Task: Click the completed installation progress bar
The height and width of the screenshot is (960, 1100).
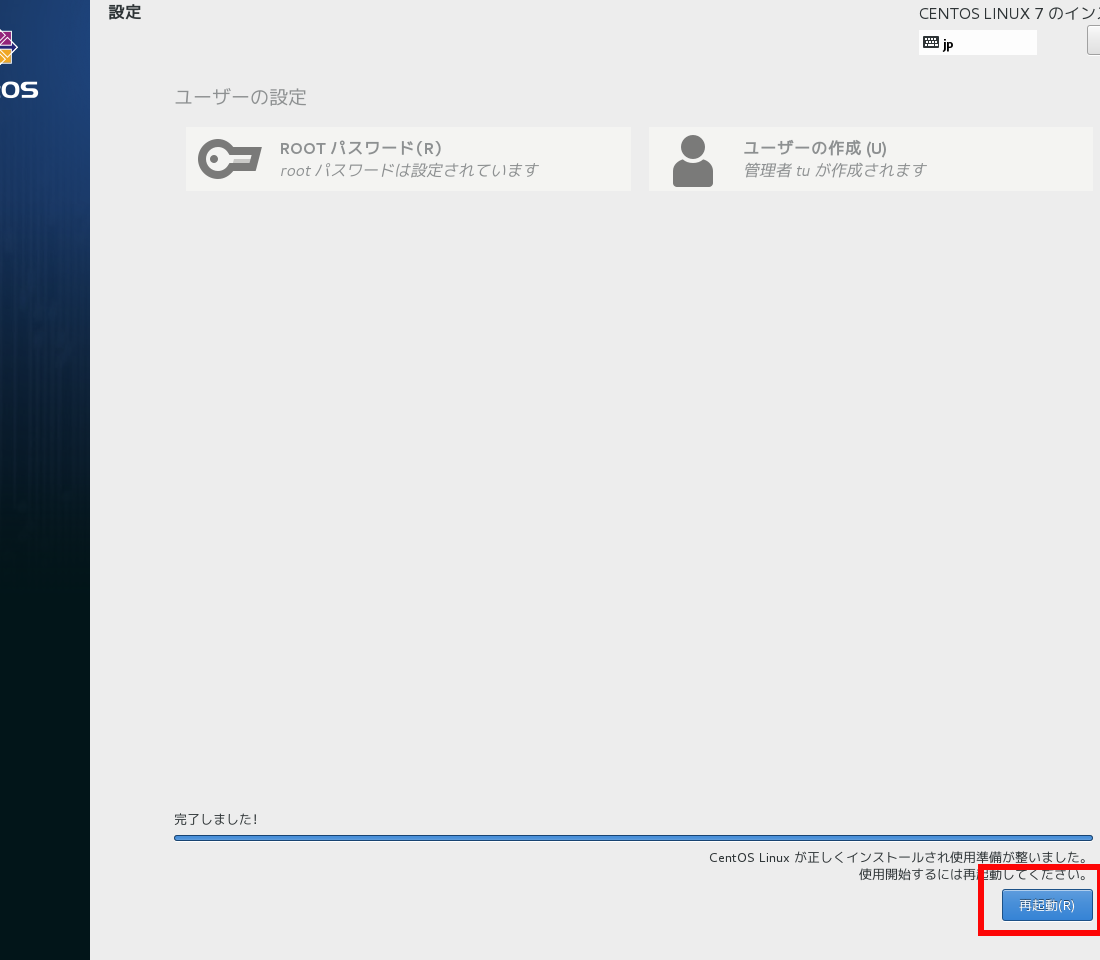Action: point(632,838)
